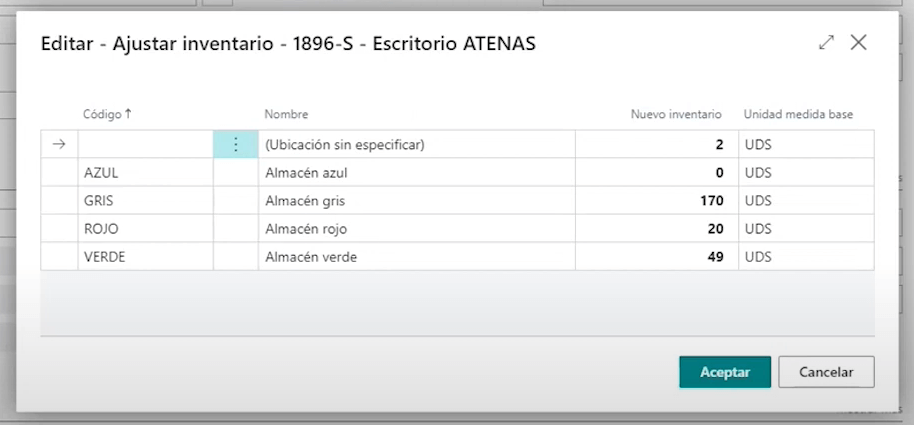Click the Nuevo inventario column header

[676, 114]
